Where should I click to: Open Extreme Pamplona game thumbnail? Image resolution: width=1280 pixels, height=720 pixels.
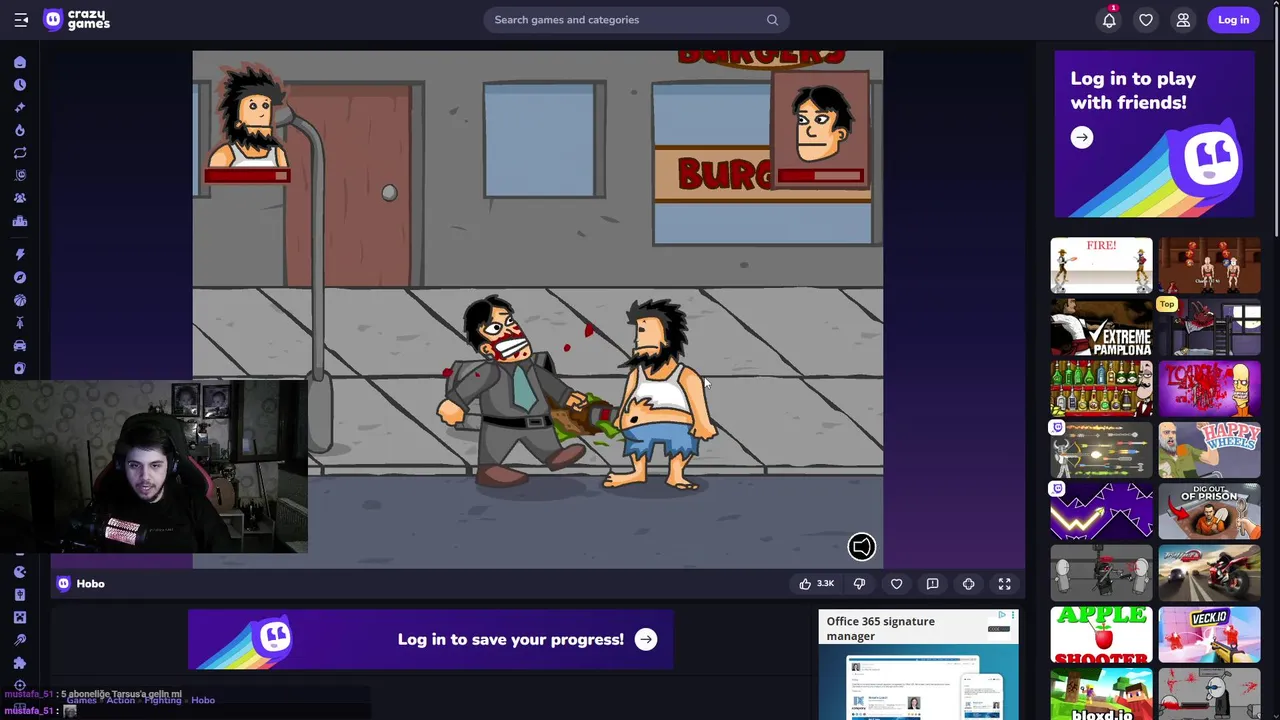1101,327
